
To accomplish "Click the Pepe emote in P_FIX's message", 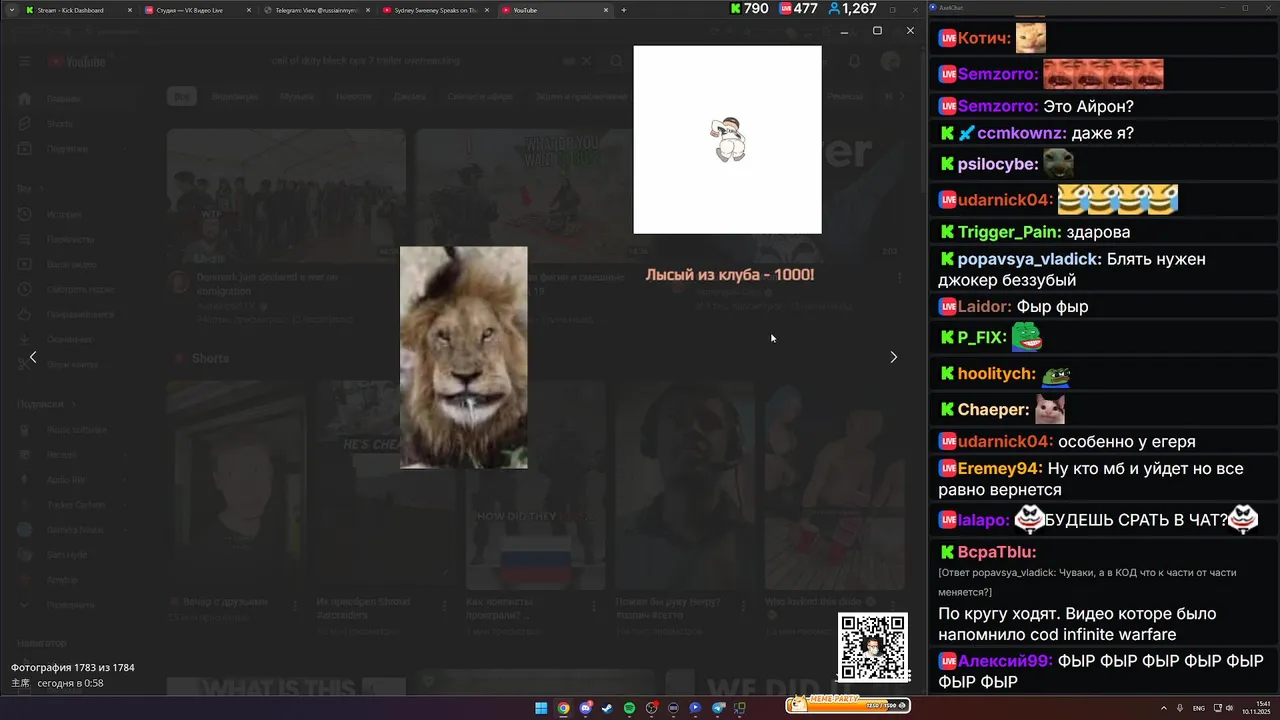I will (x=1026, y=338).
